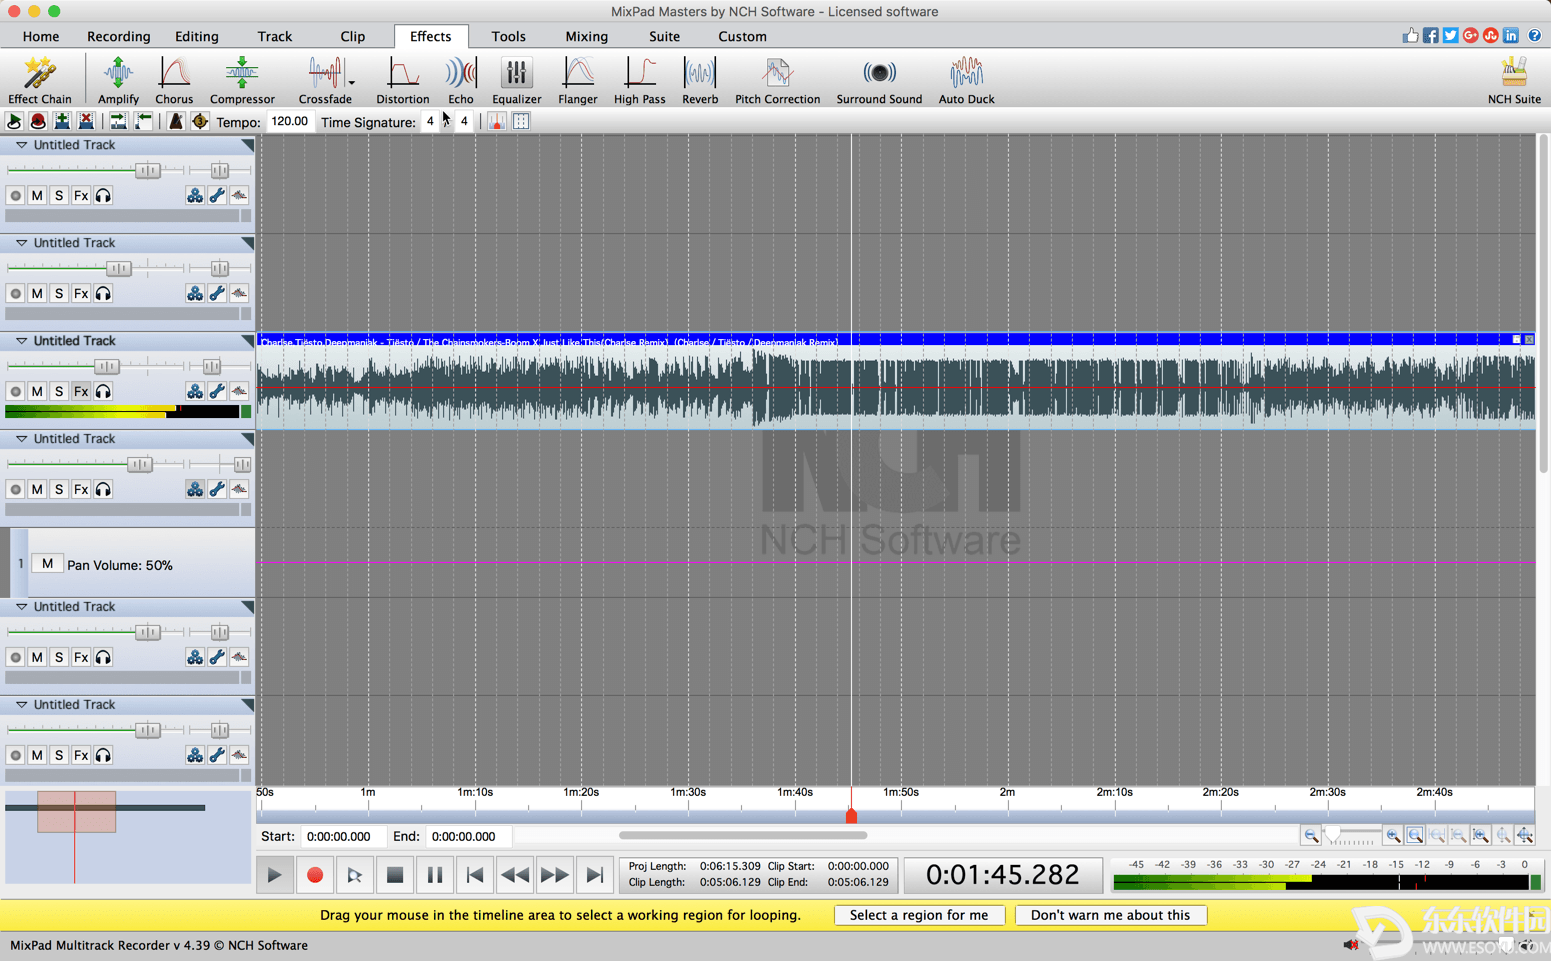The height and width of the screenshot is (961, 1551).
Task: Pause playback
Action: pos(434,875)
